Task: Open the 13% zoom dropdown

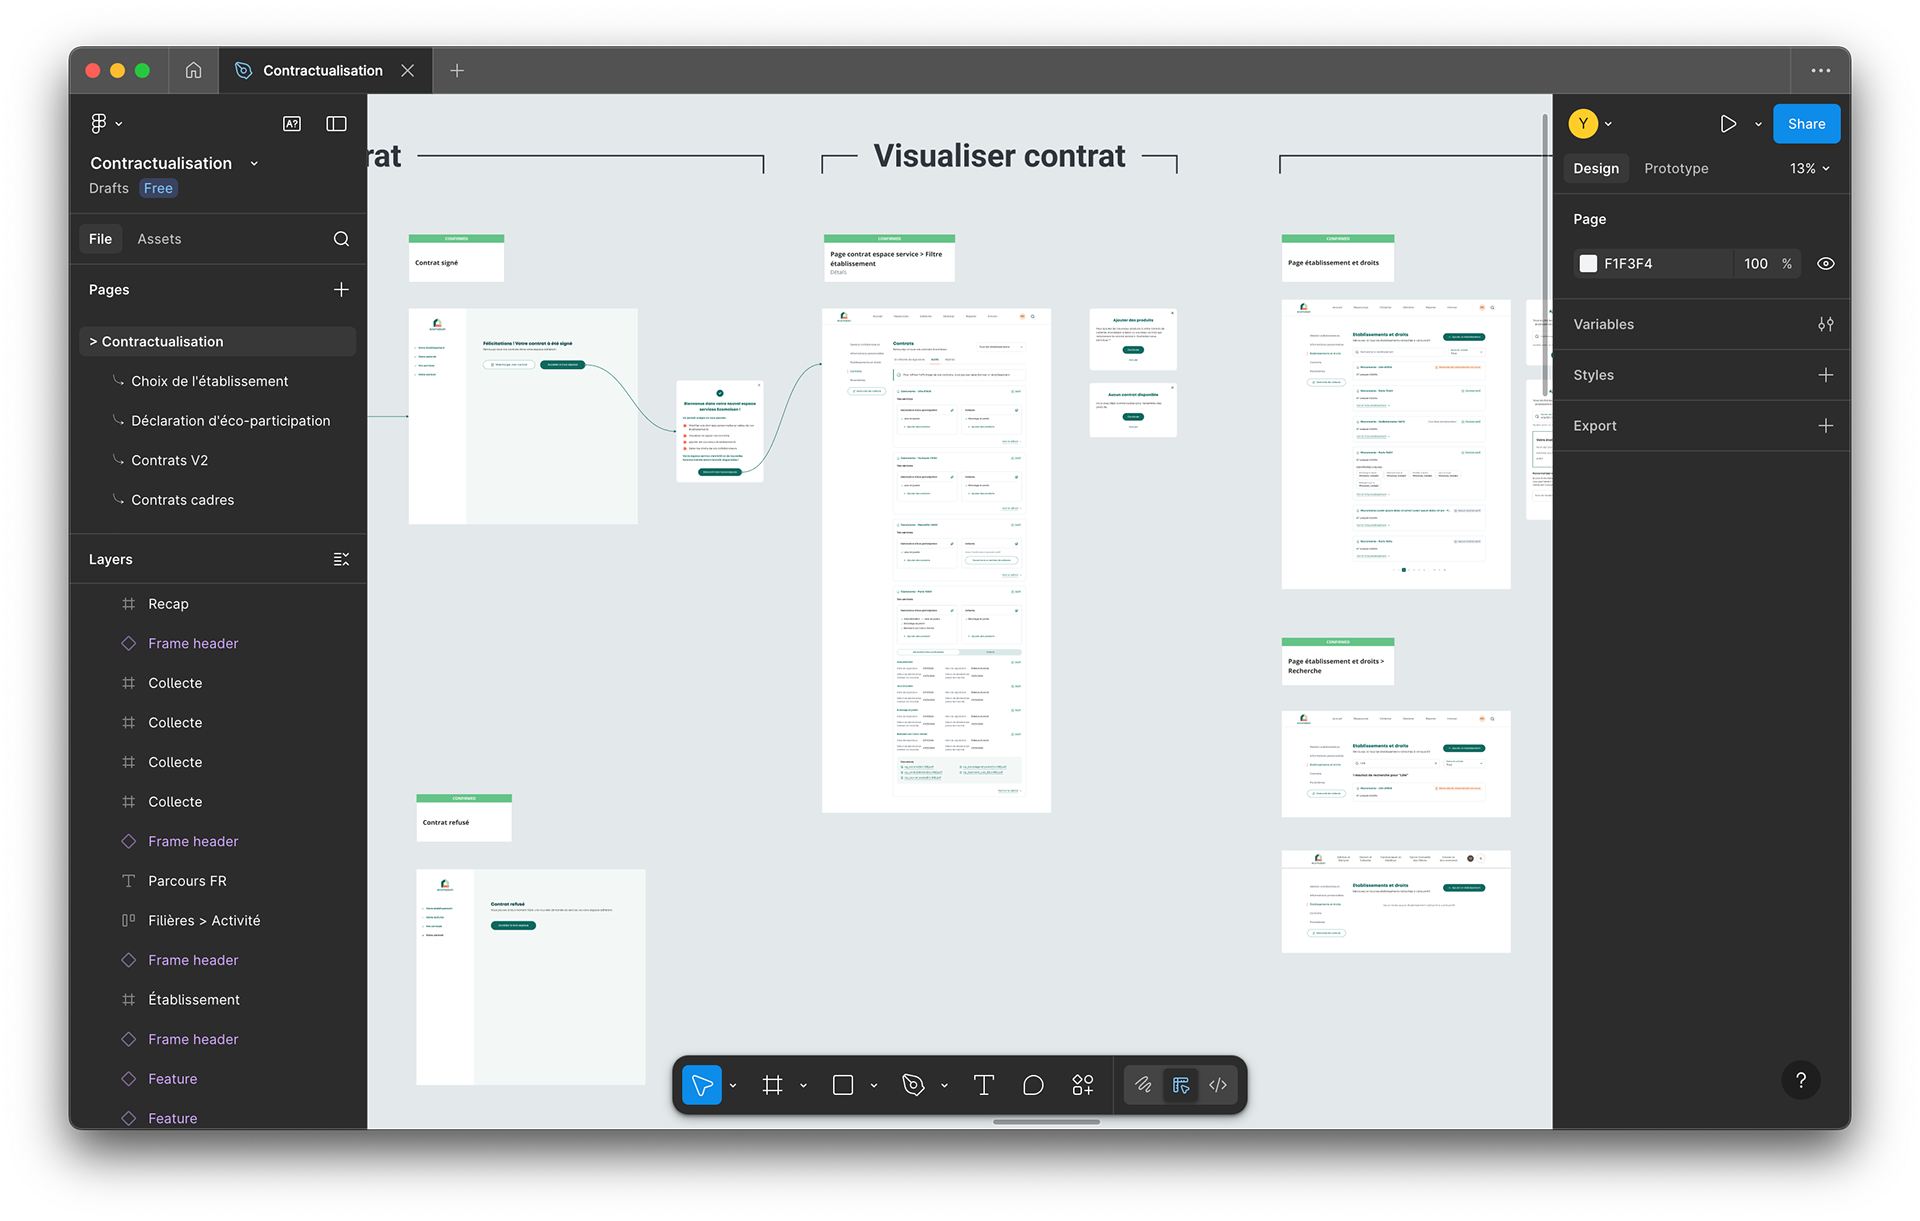Action: tap(1809, 169)
